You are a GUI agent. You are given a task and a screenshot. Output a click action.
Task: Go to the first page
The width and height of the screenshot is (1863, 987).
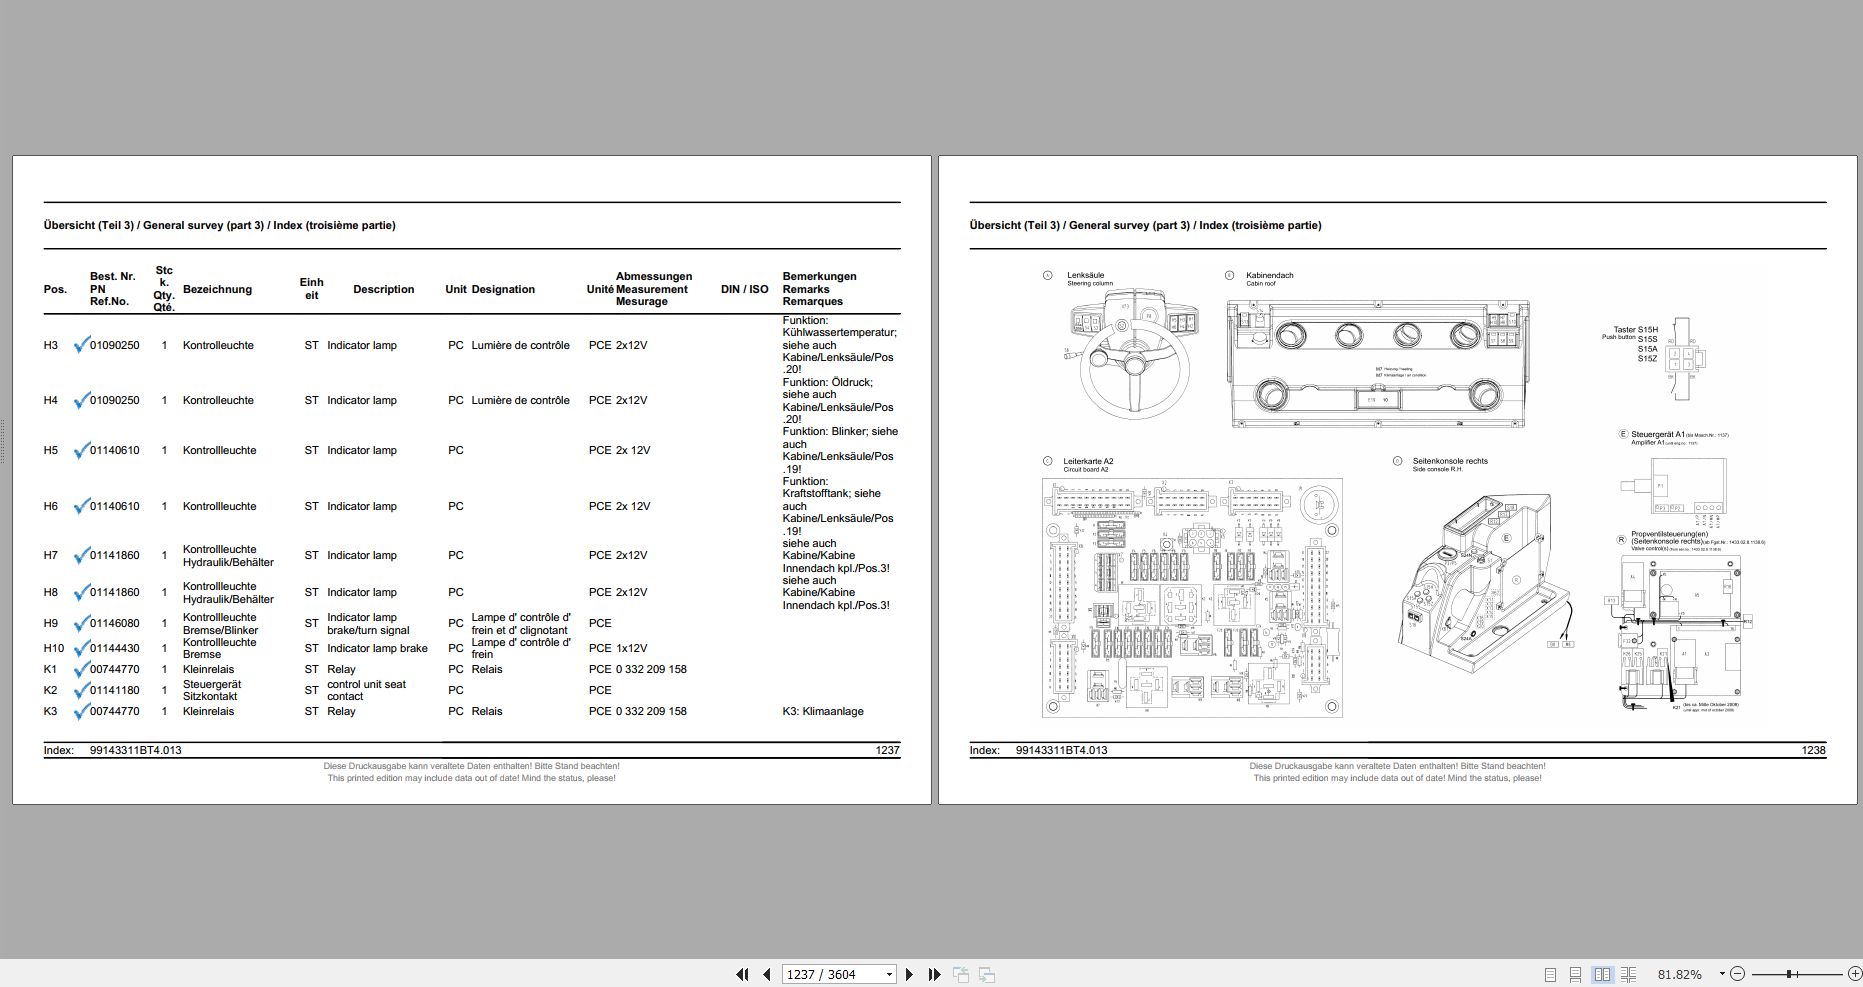[742, 974]
